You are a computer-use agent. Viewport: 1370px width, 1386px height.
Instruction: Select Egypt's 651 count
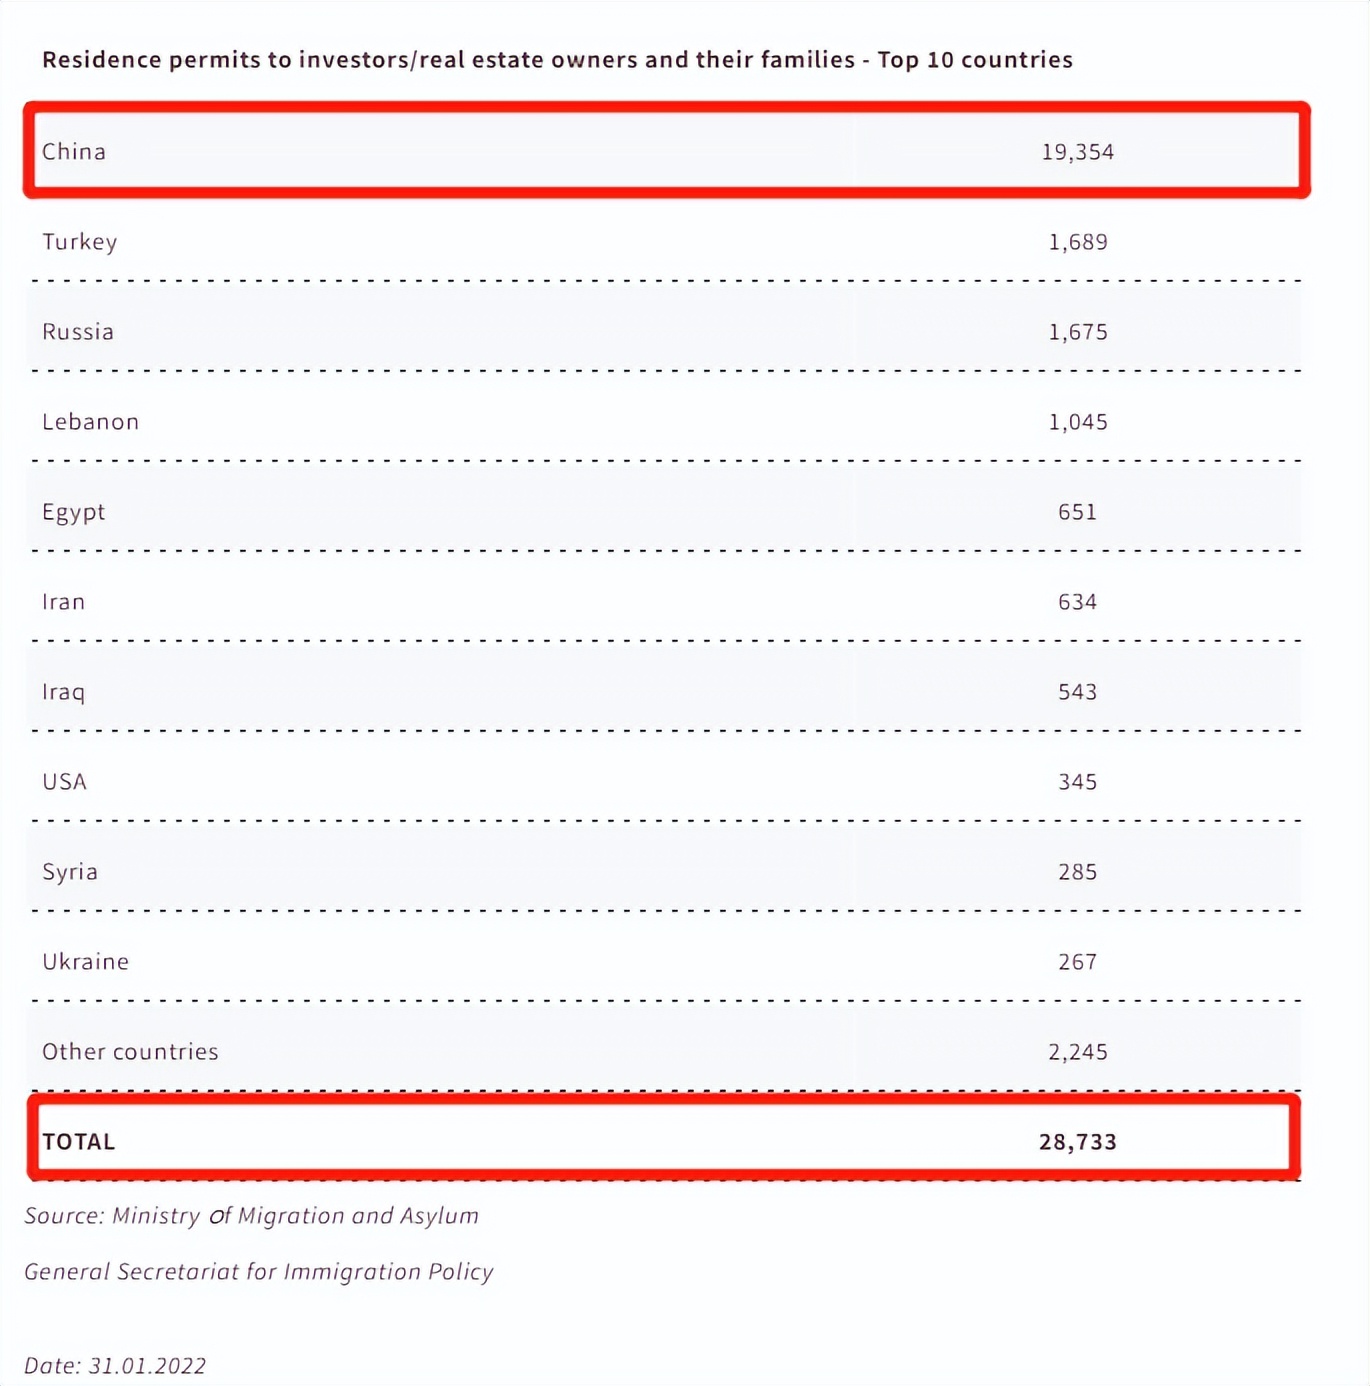[x=1077, y=512]
